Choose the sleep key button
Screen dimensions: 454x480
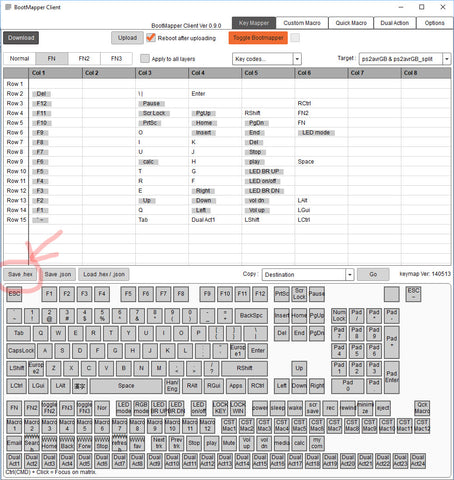coord(277,408)
